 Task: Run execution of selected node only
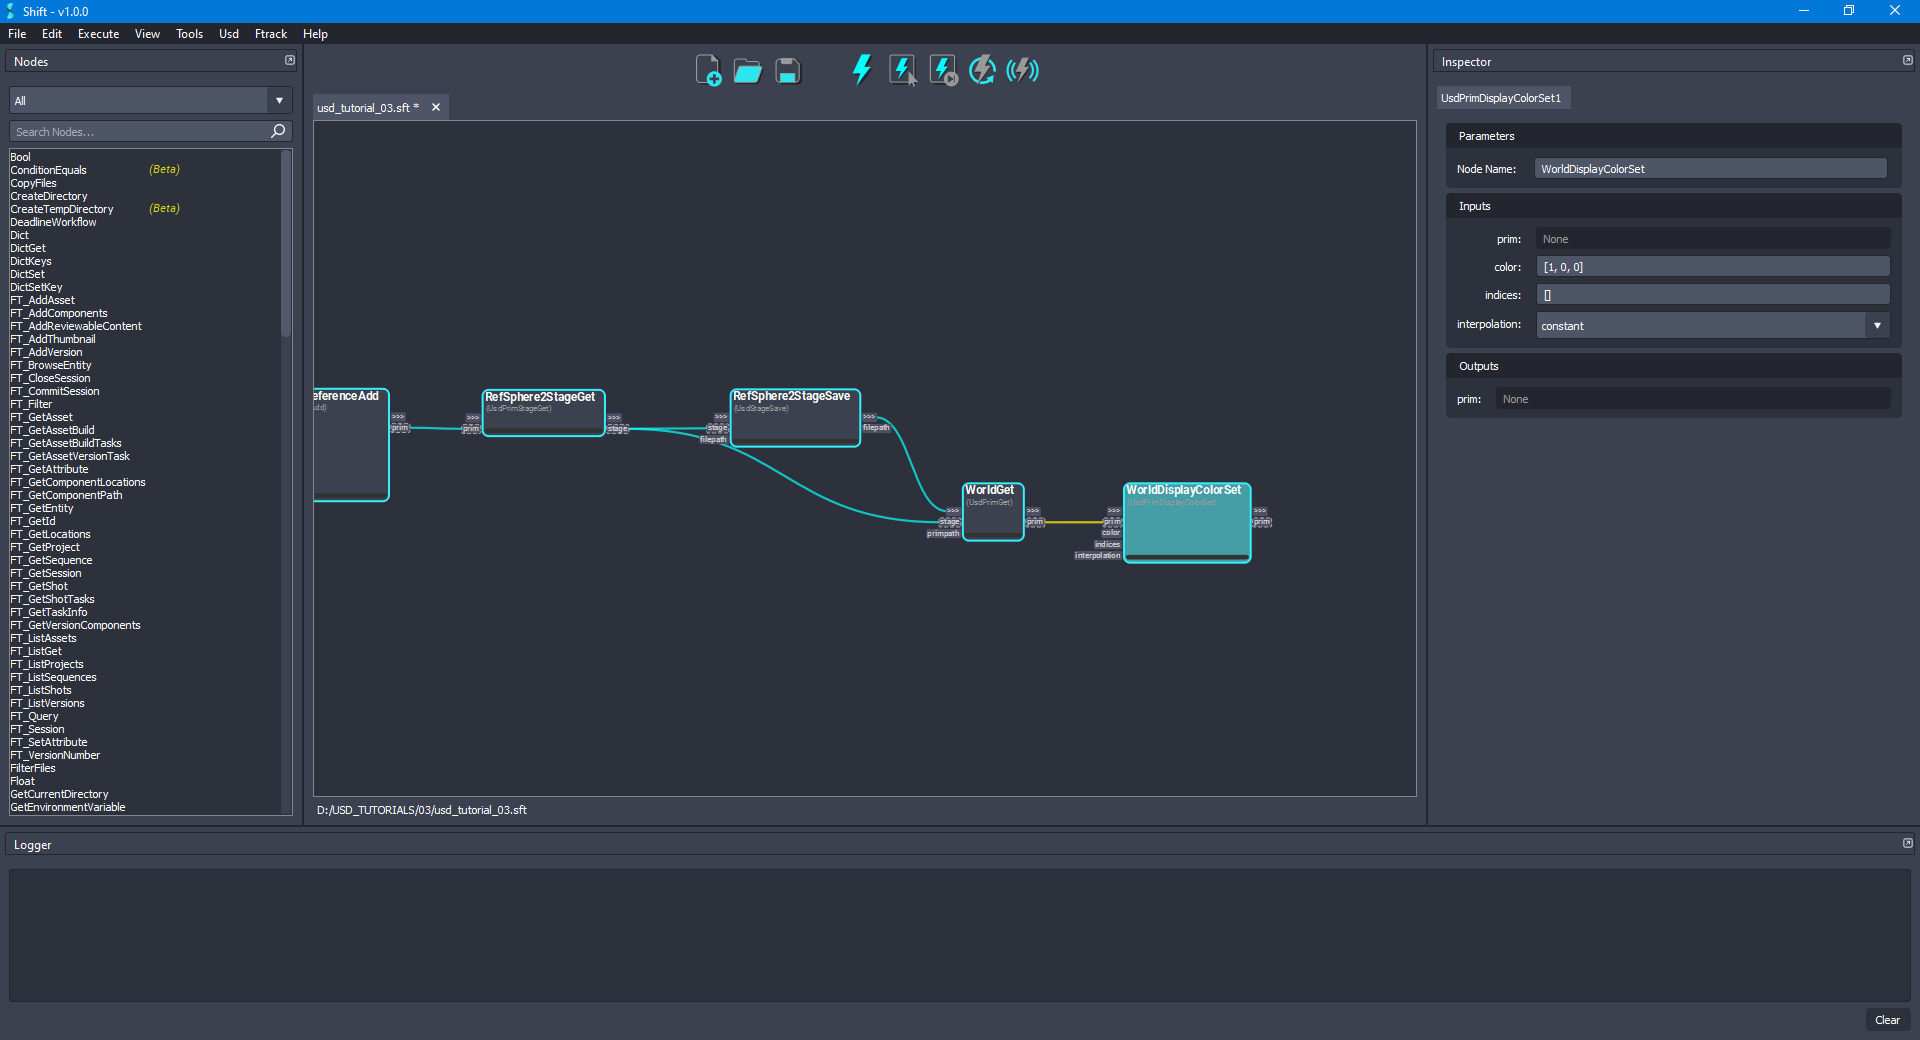coord(903,70)
